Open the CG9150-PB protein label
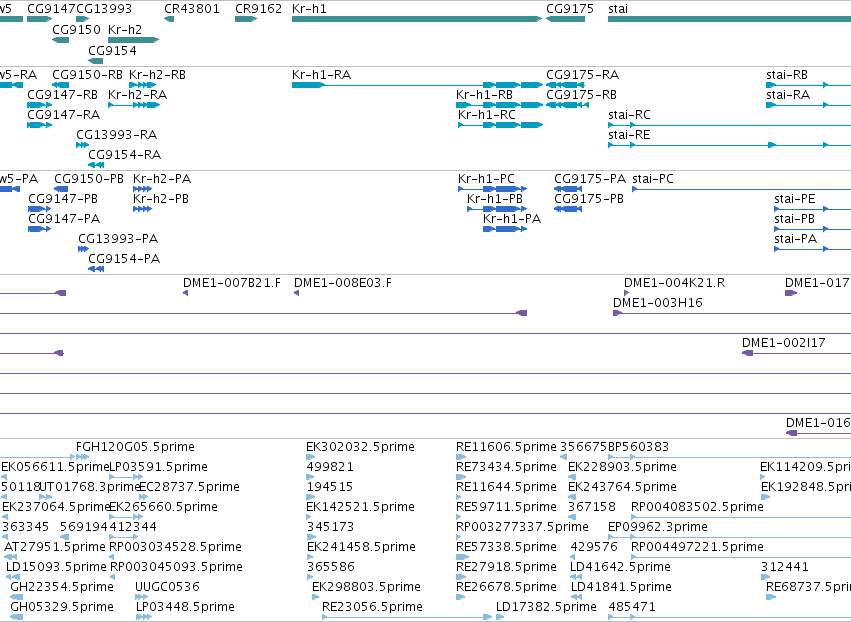The height and width of the screenshot is (622, 851). pyautogui.click(x=89, y=179)
